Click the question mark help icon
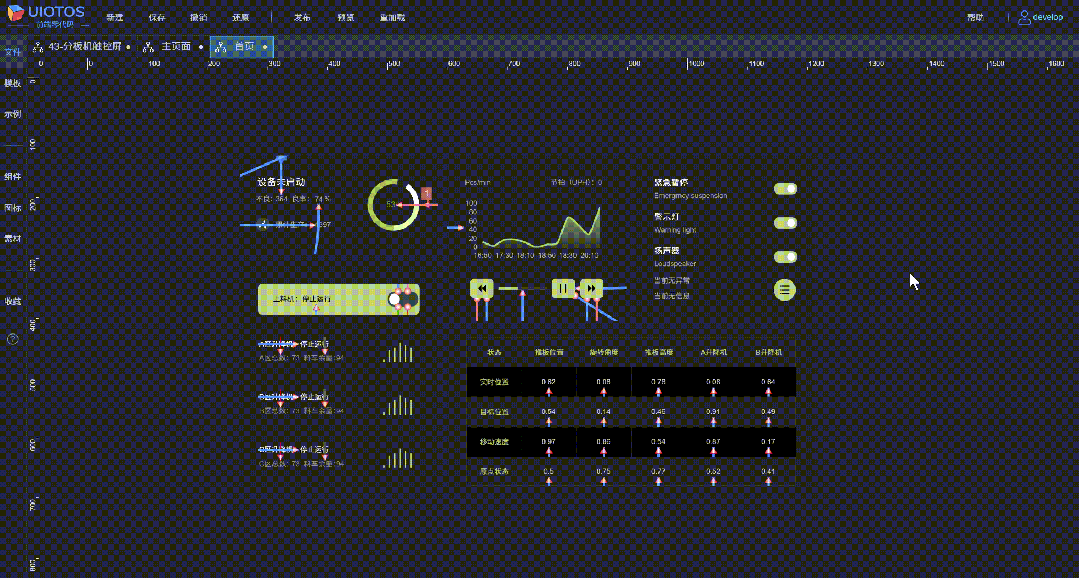 [x=12, y=339]
